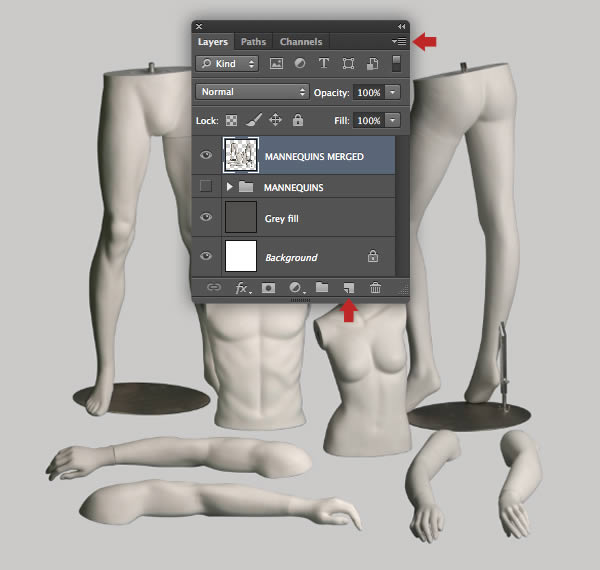The image size is (600, 570).
Task: Create new fill or adjustment layer
Action: point(296,288)
